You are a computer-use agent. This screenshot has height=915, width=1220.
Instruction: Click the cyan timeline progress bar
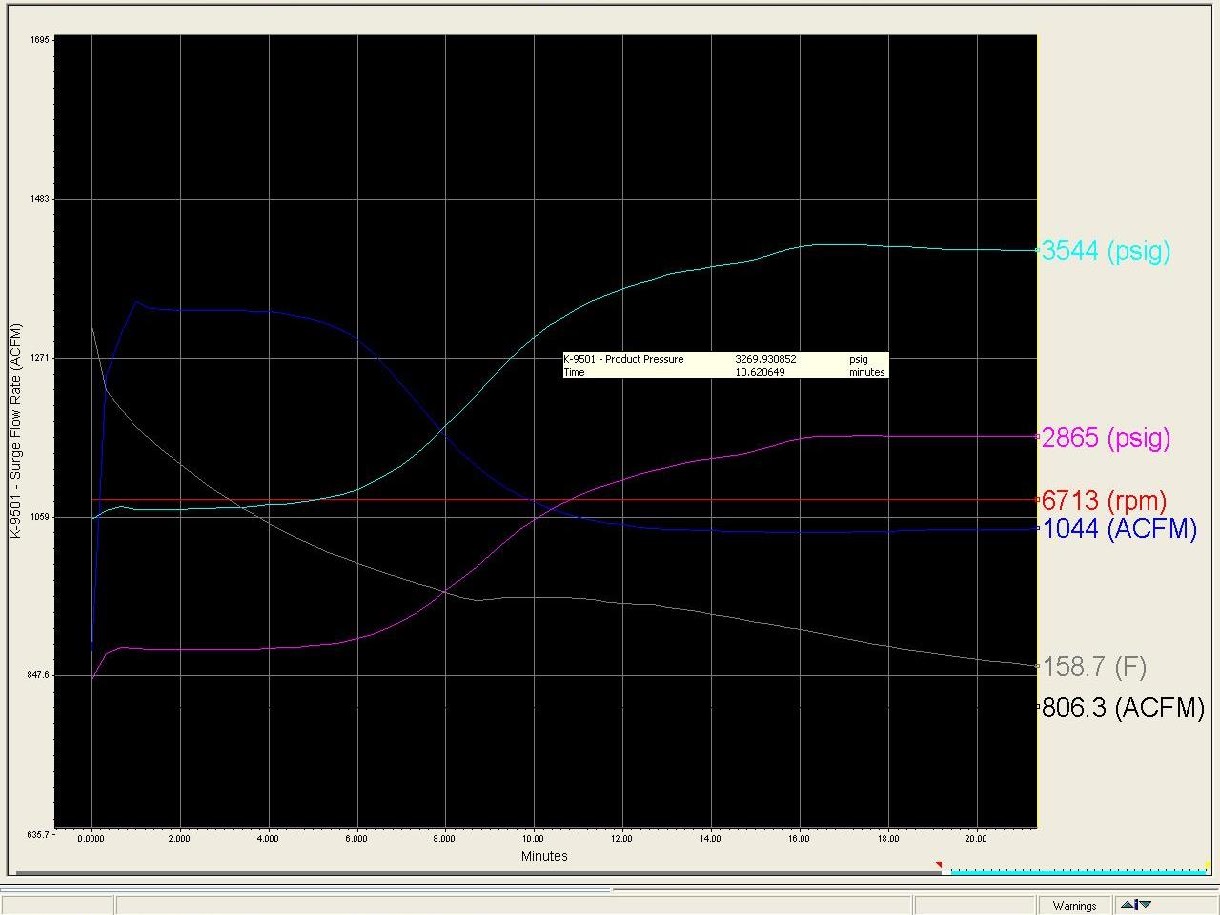pos(1078,871)
